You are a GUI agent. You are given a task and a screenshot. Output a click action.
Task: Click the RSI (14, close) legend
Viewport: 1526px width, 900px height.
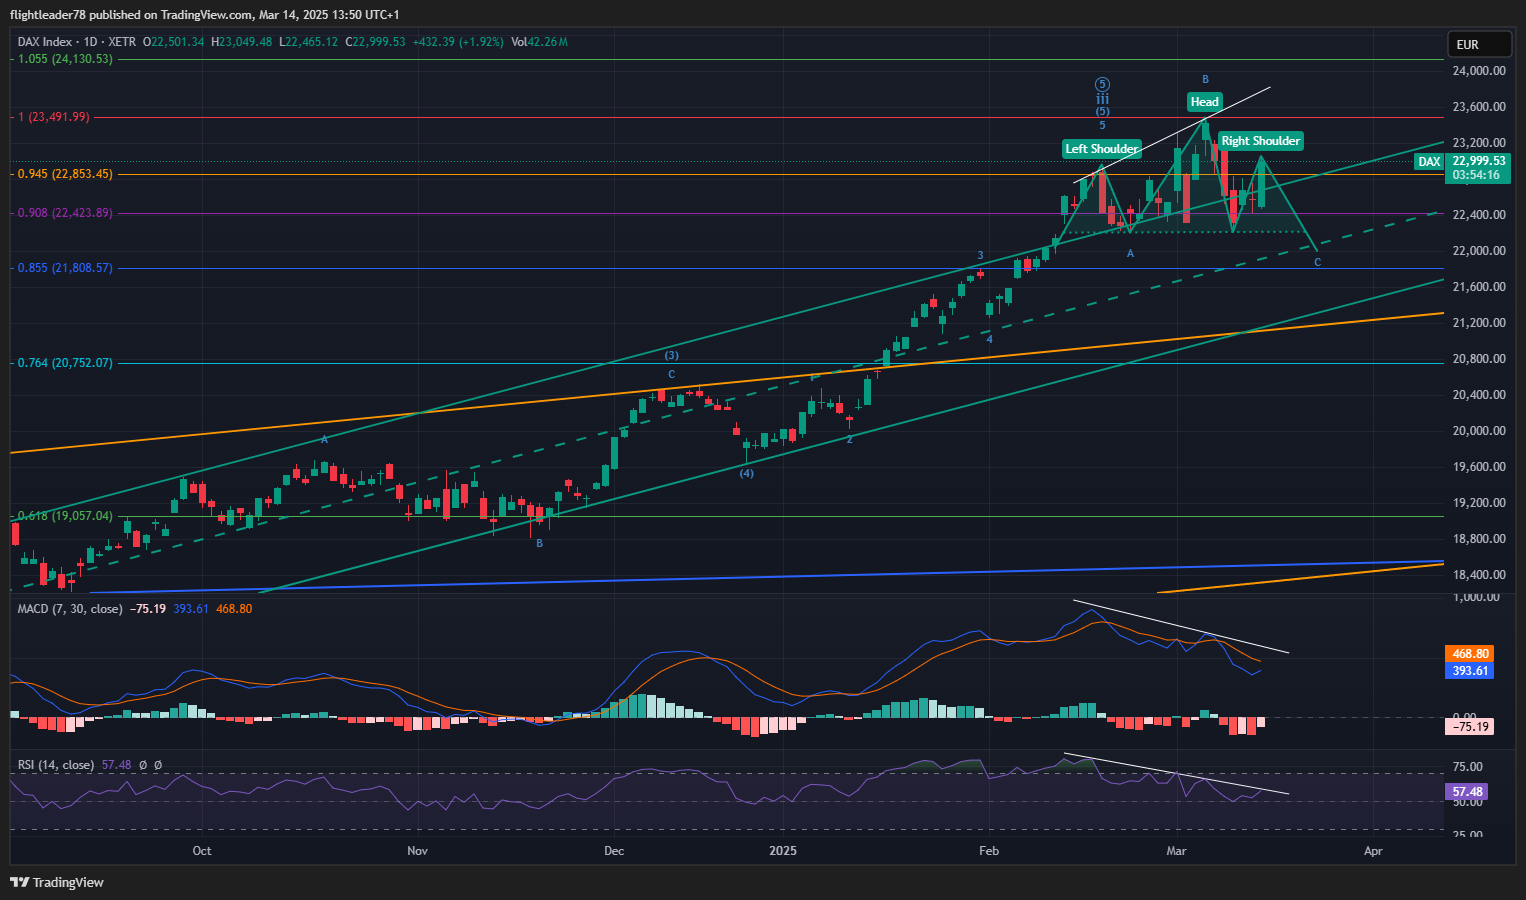pos(56,765)
